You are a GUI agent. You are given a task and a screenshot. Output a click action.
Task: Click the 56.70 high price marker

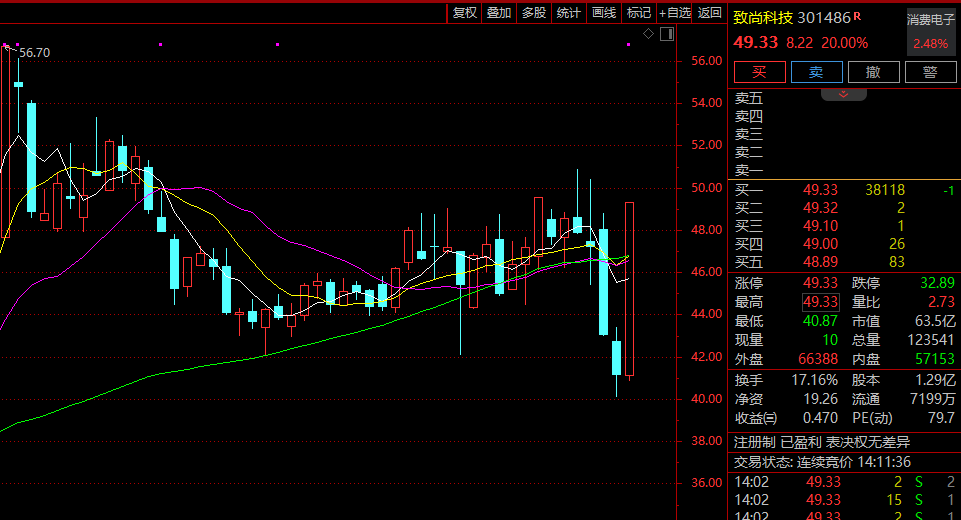coord(34,52)
